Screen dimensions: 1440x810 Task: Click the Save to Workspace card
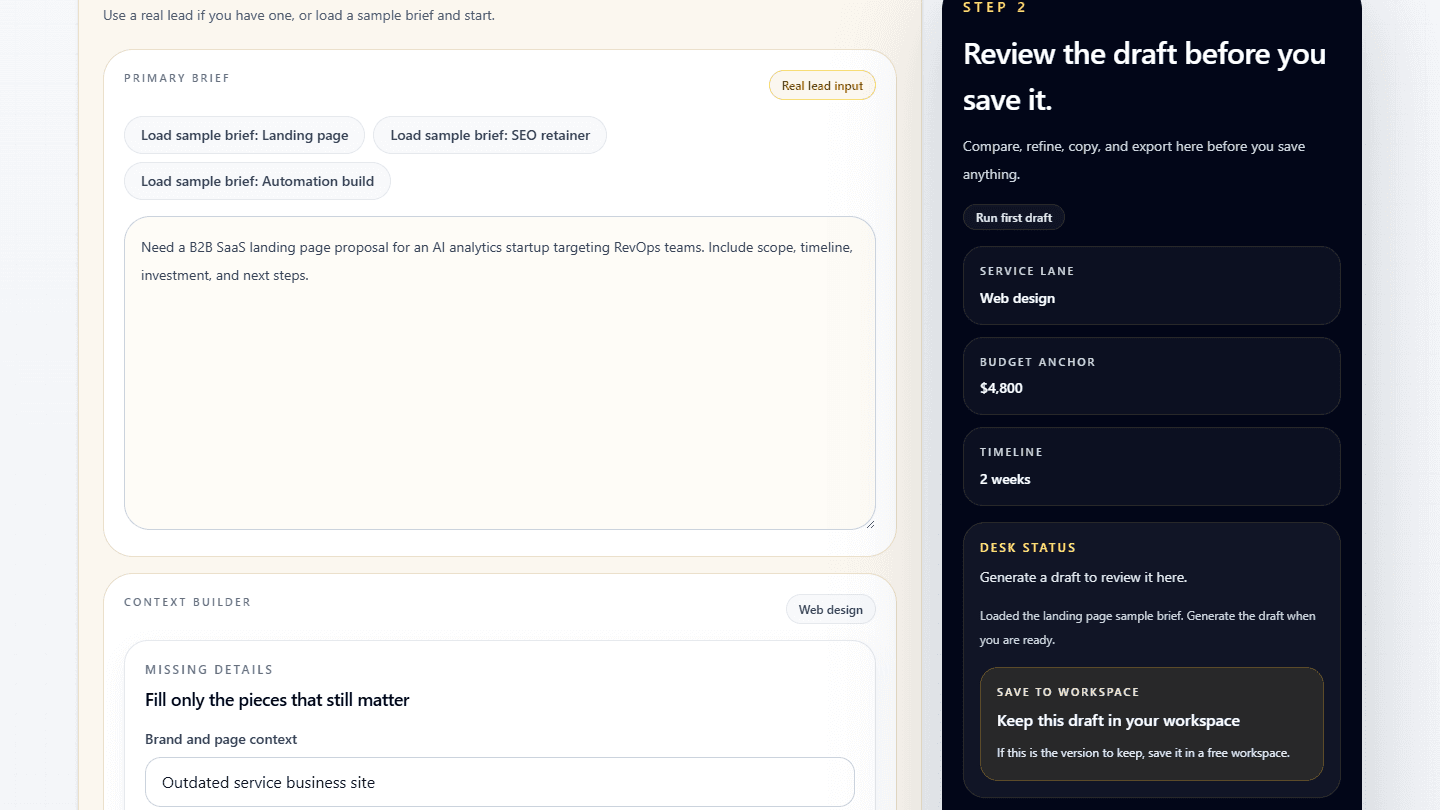point(1151,725)
